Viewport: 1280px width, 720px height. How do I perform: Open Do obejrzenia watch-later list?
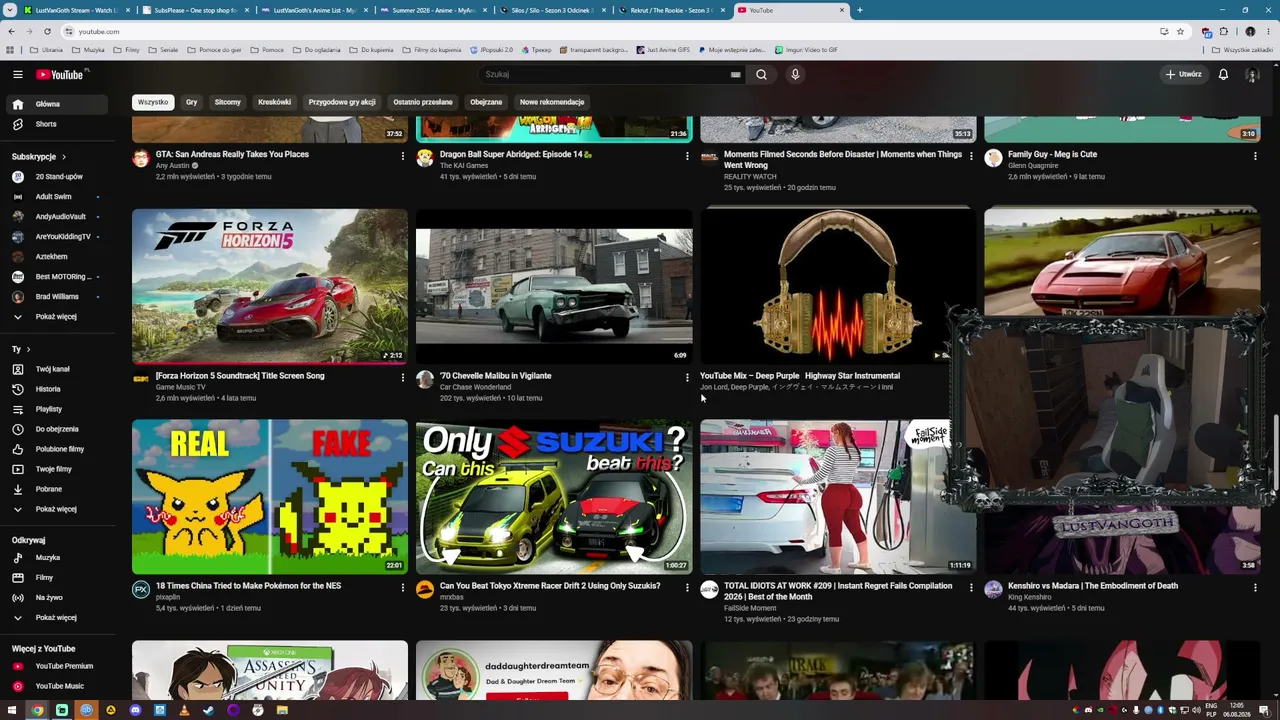pyautogui.click(x=58, y=429)
